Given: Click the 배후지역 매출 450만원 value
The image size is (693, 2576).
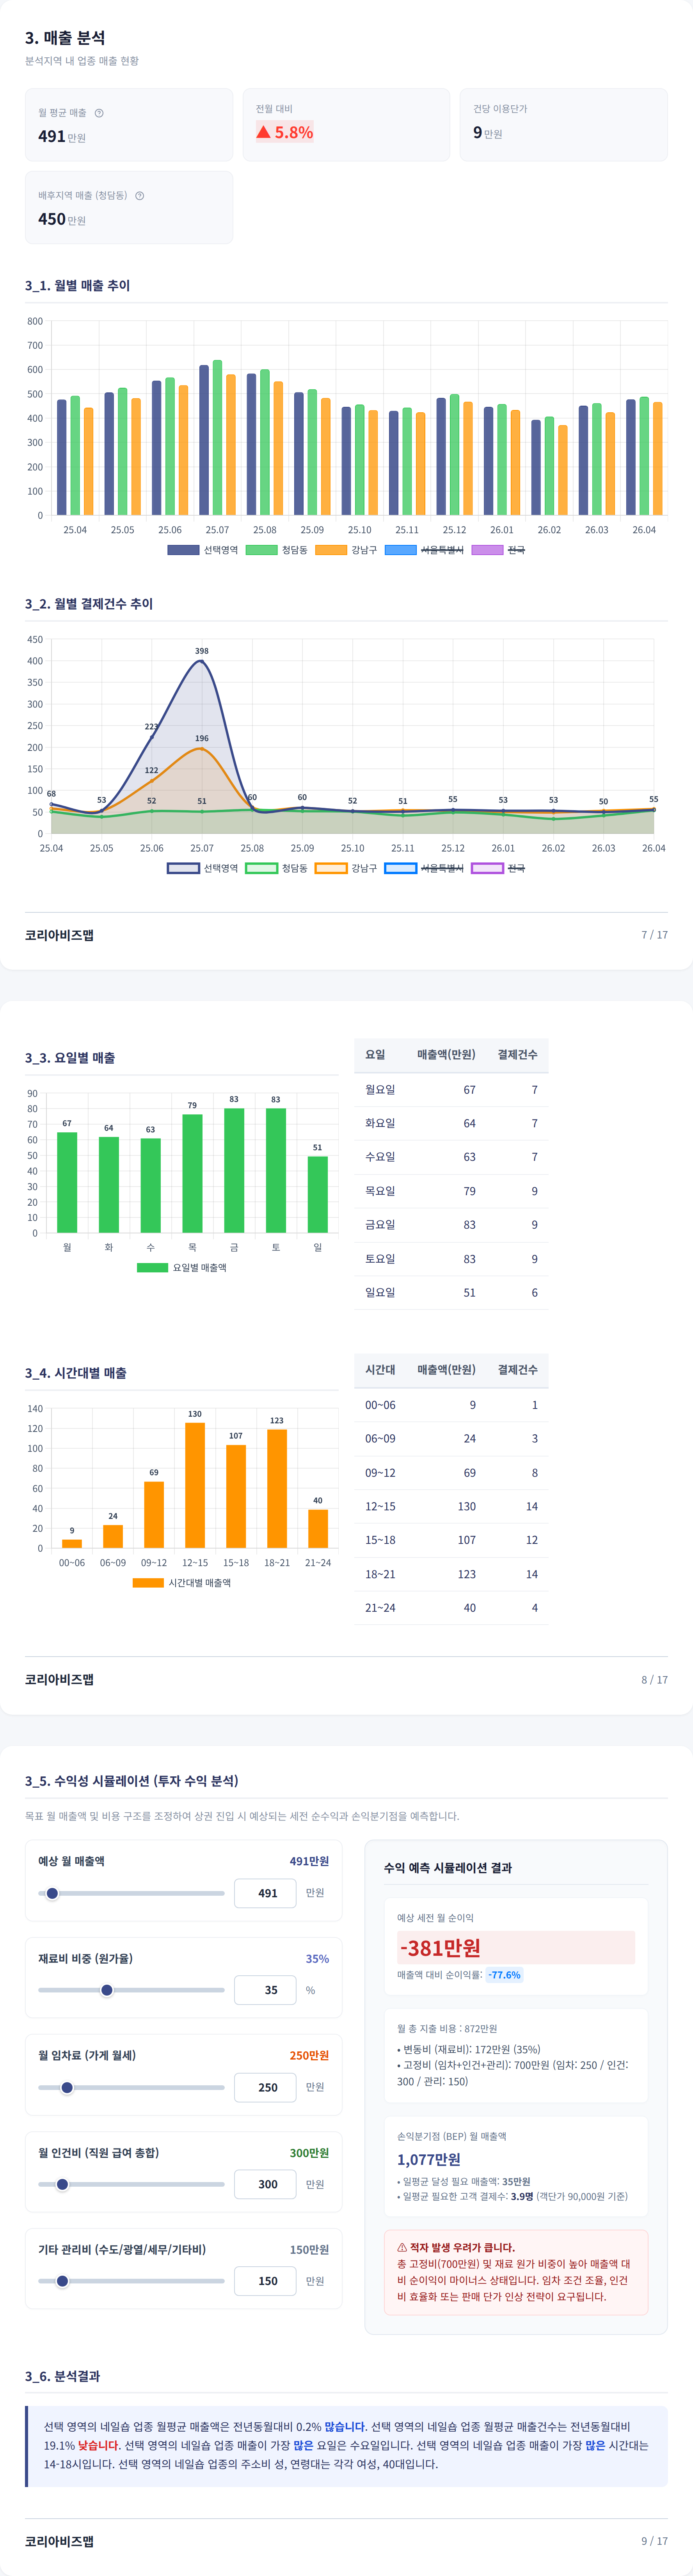Looking at the screenshot, I should coord(62,219).
